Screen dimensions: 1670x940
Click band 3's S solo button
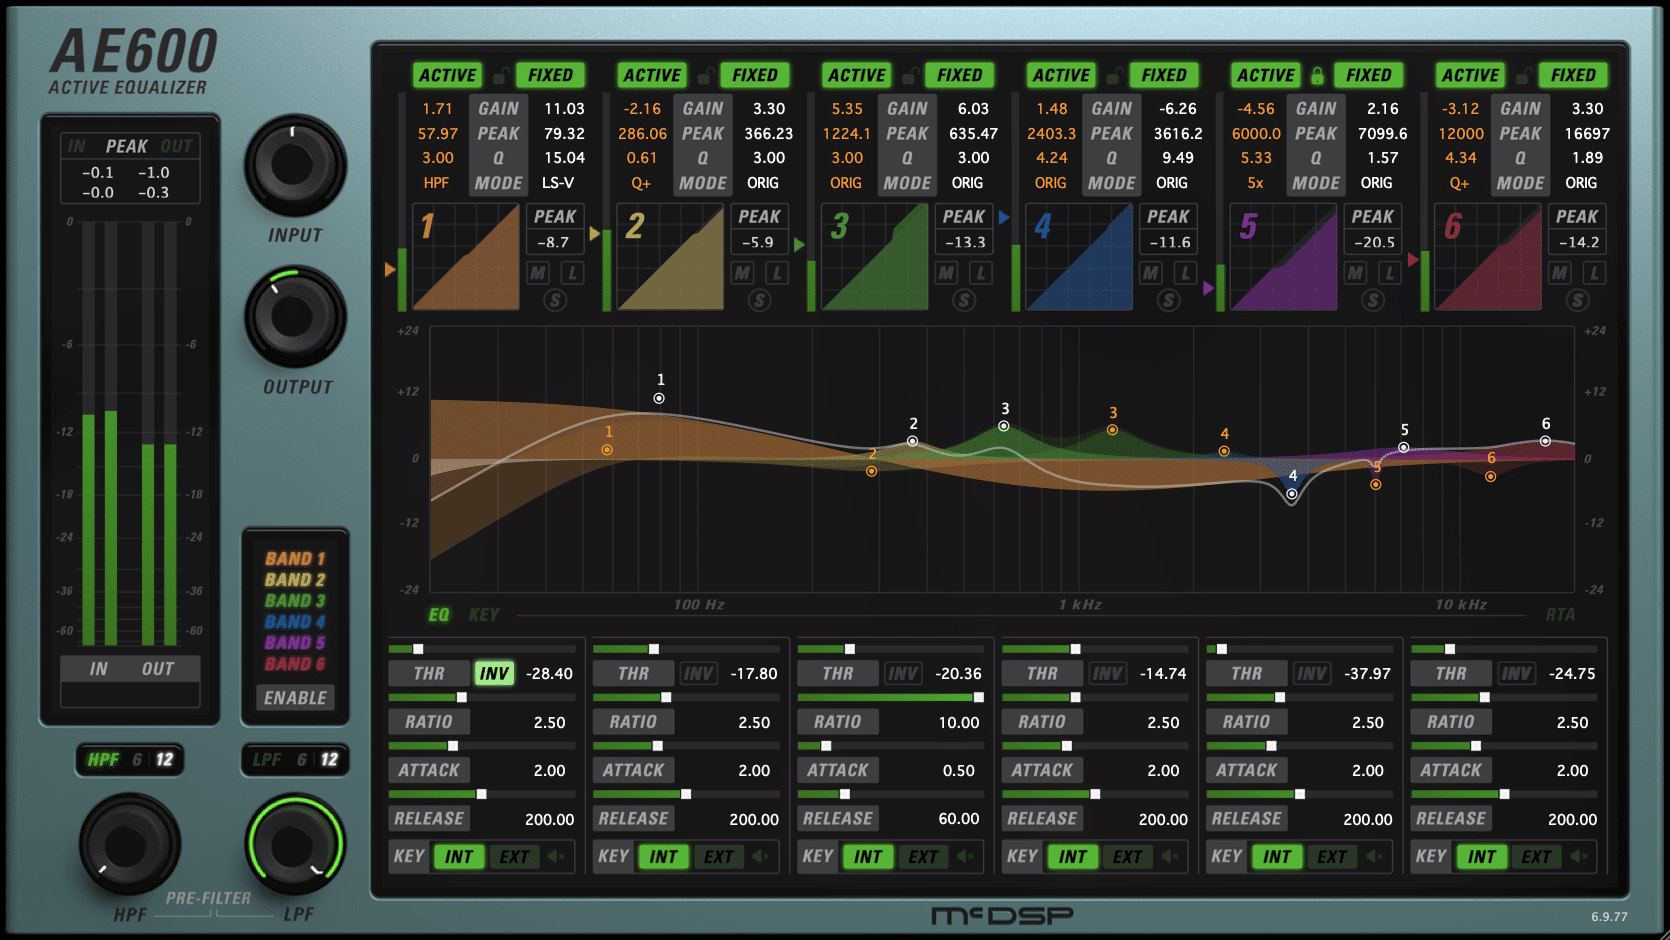[964, 300]
